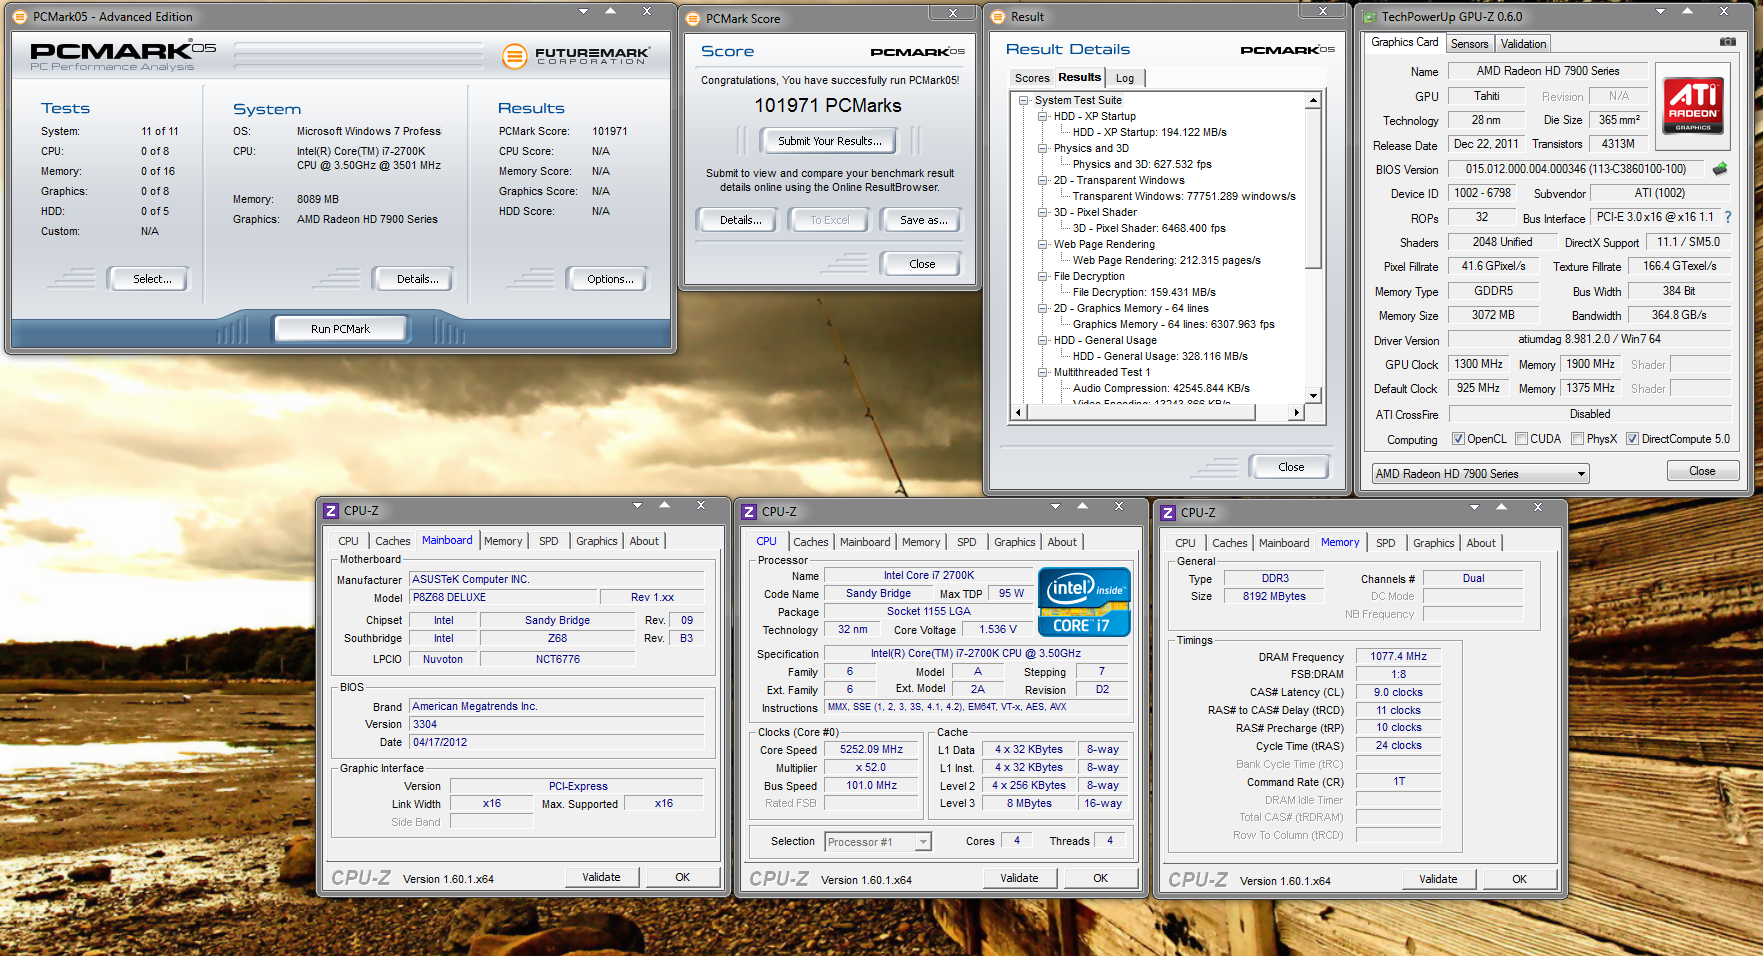Image resolution: width=1763 pixels, height=956 pixels.
Task: Collapse the HDD - XP Startup node
Action: click(1043, 116)
